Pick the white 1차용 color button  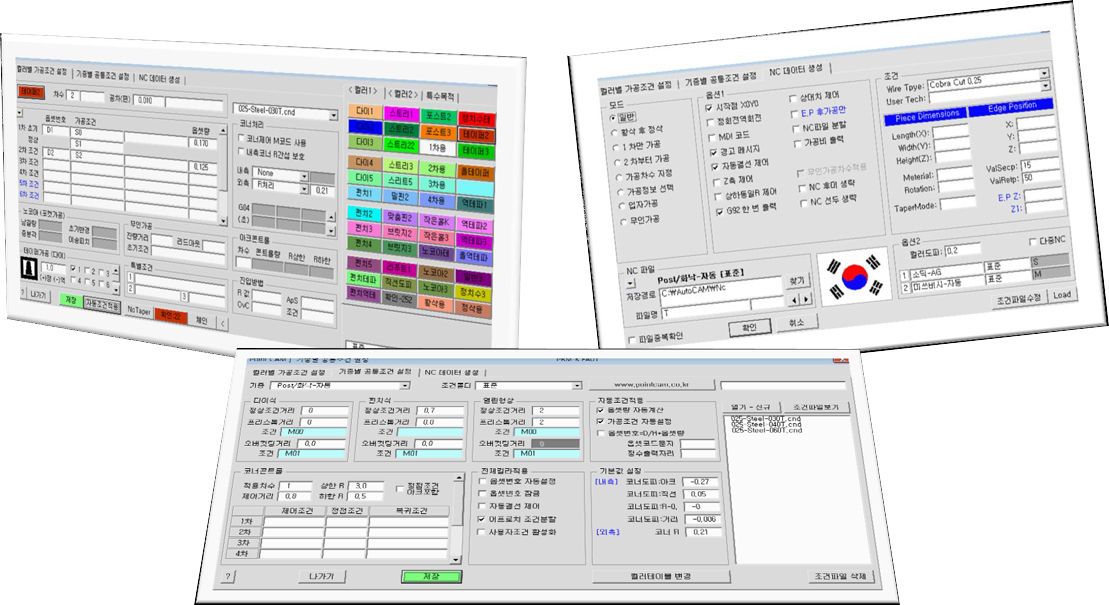coord(438,149)
